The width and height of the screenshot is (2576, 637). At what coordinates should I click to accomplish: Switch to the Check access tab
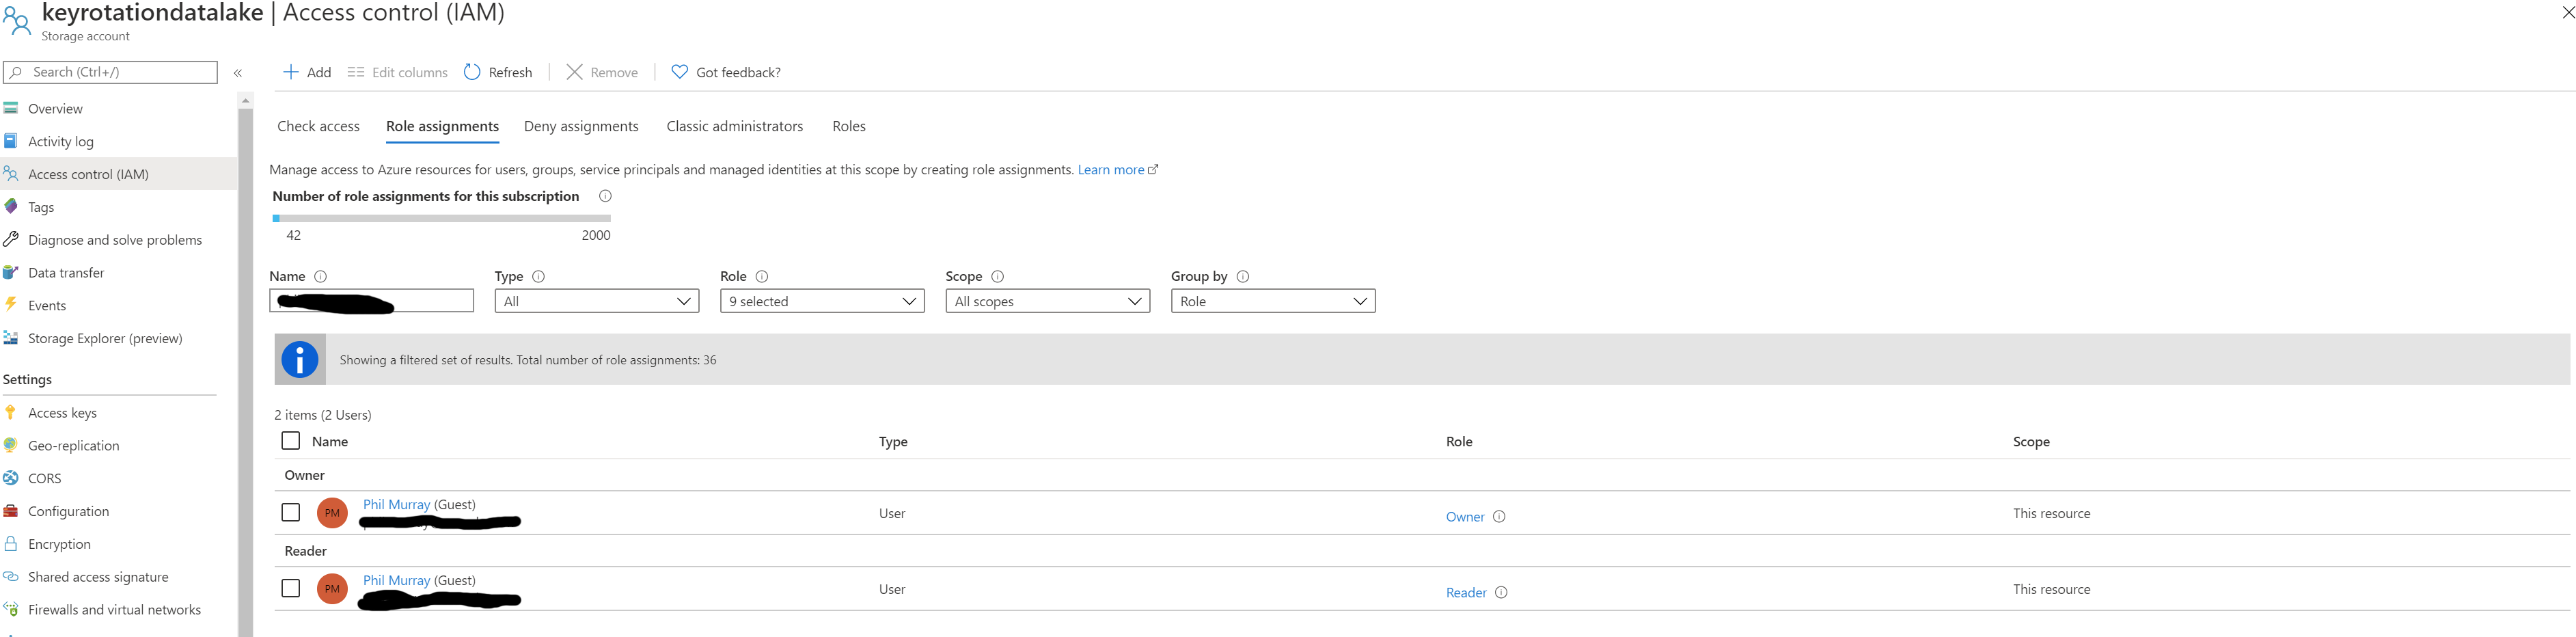tap(318, 126)
